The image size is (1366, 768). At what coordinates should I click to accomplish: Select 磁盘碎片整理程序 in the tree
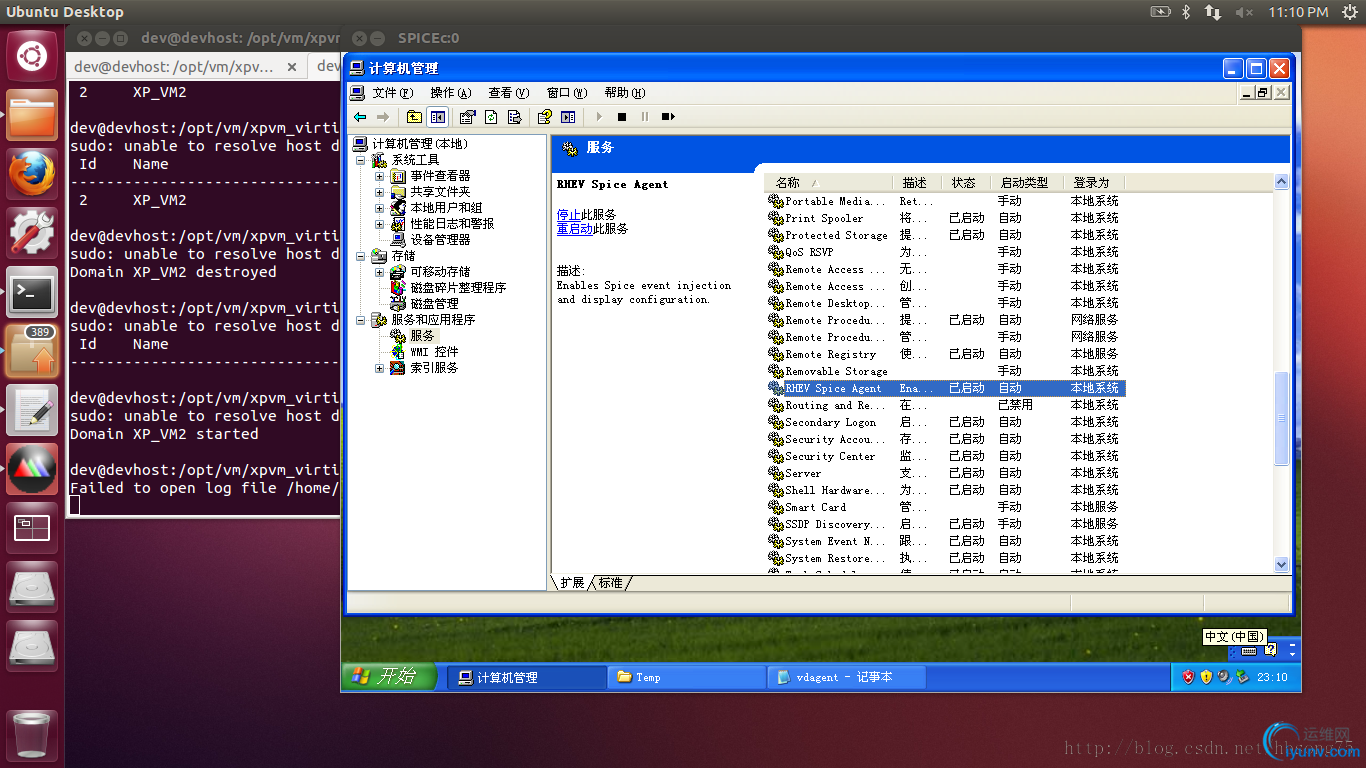(458, 288)
